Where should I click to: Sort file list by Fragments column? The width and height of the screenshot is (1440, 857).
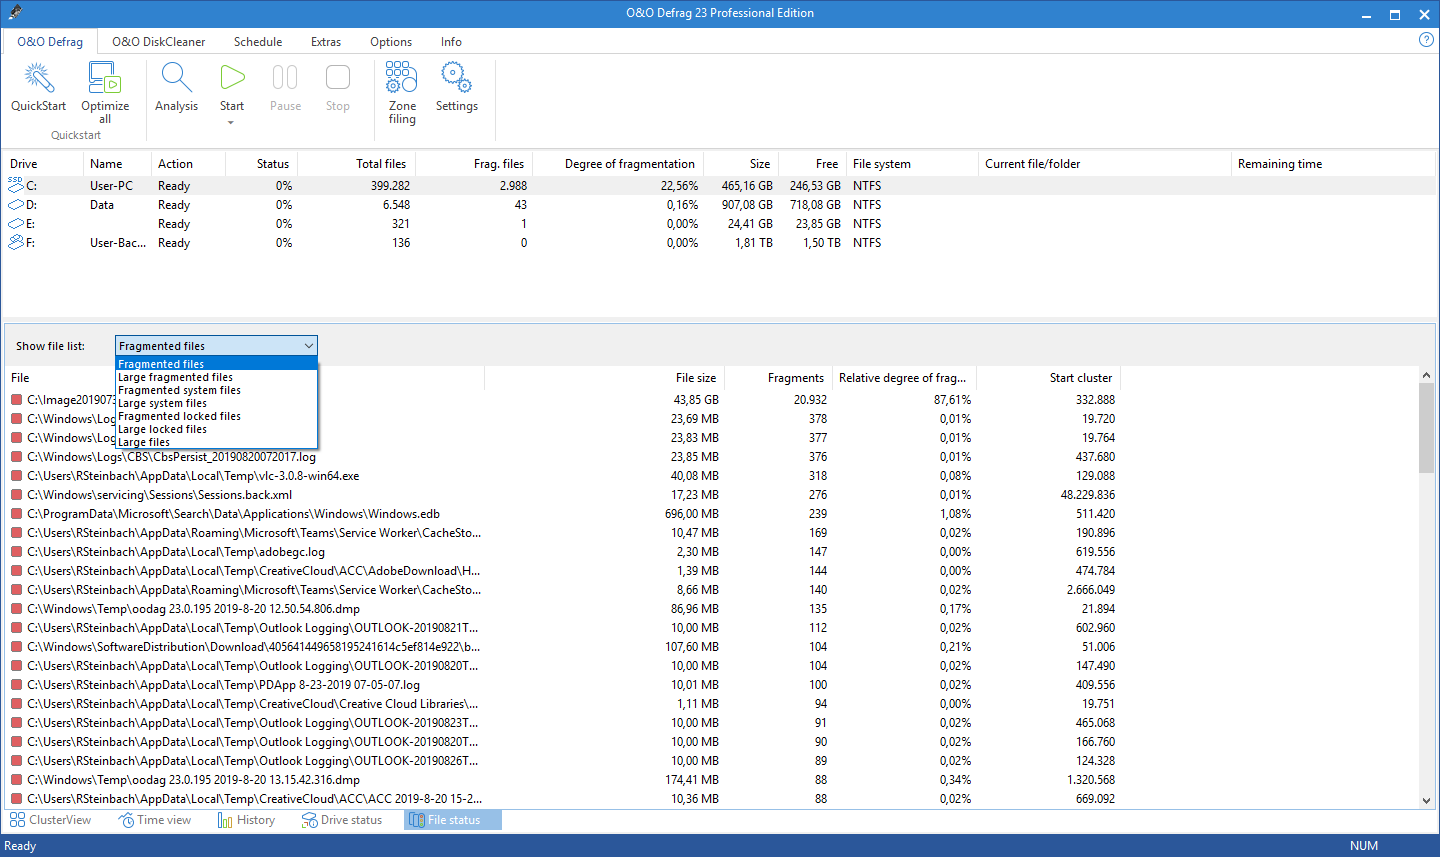pos(795,378)
